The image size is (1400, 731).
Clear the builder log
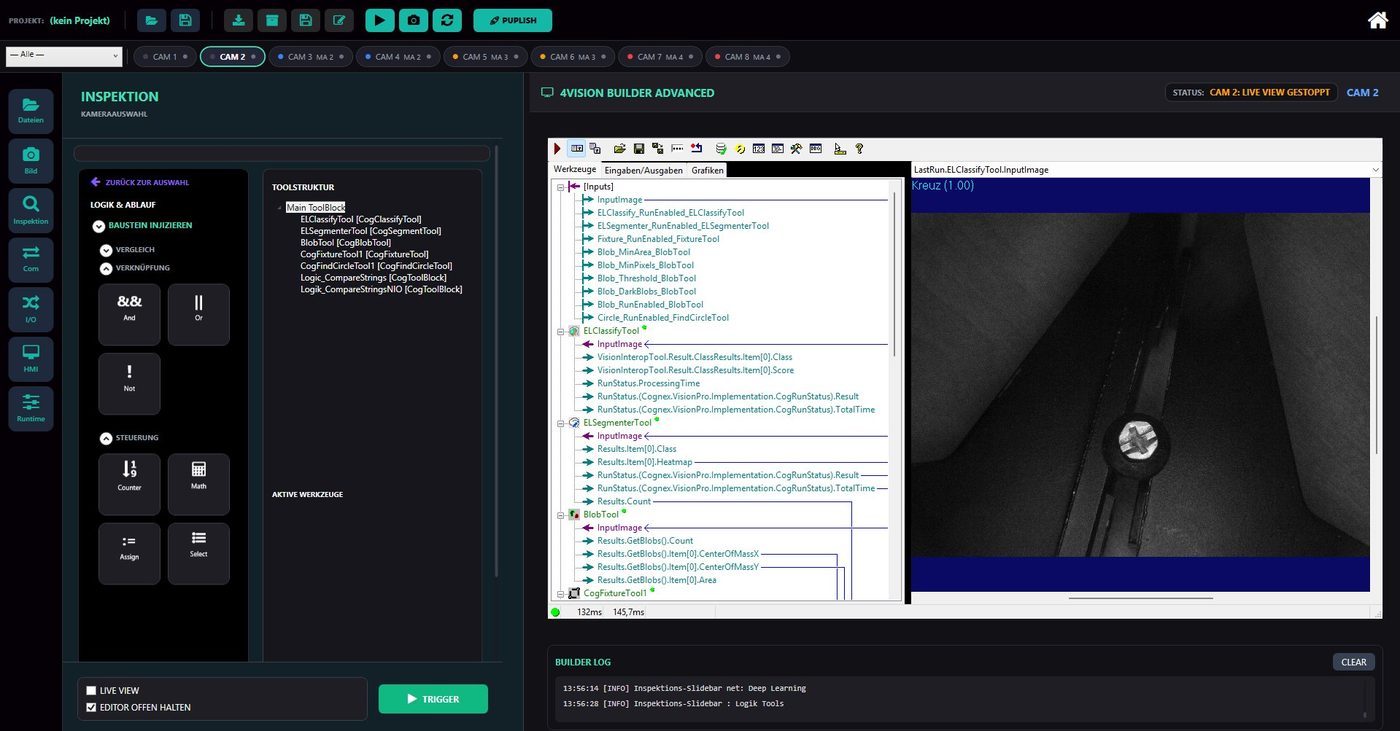(1354, 662)
